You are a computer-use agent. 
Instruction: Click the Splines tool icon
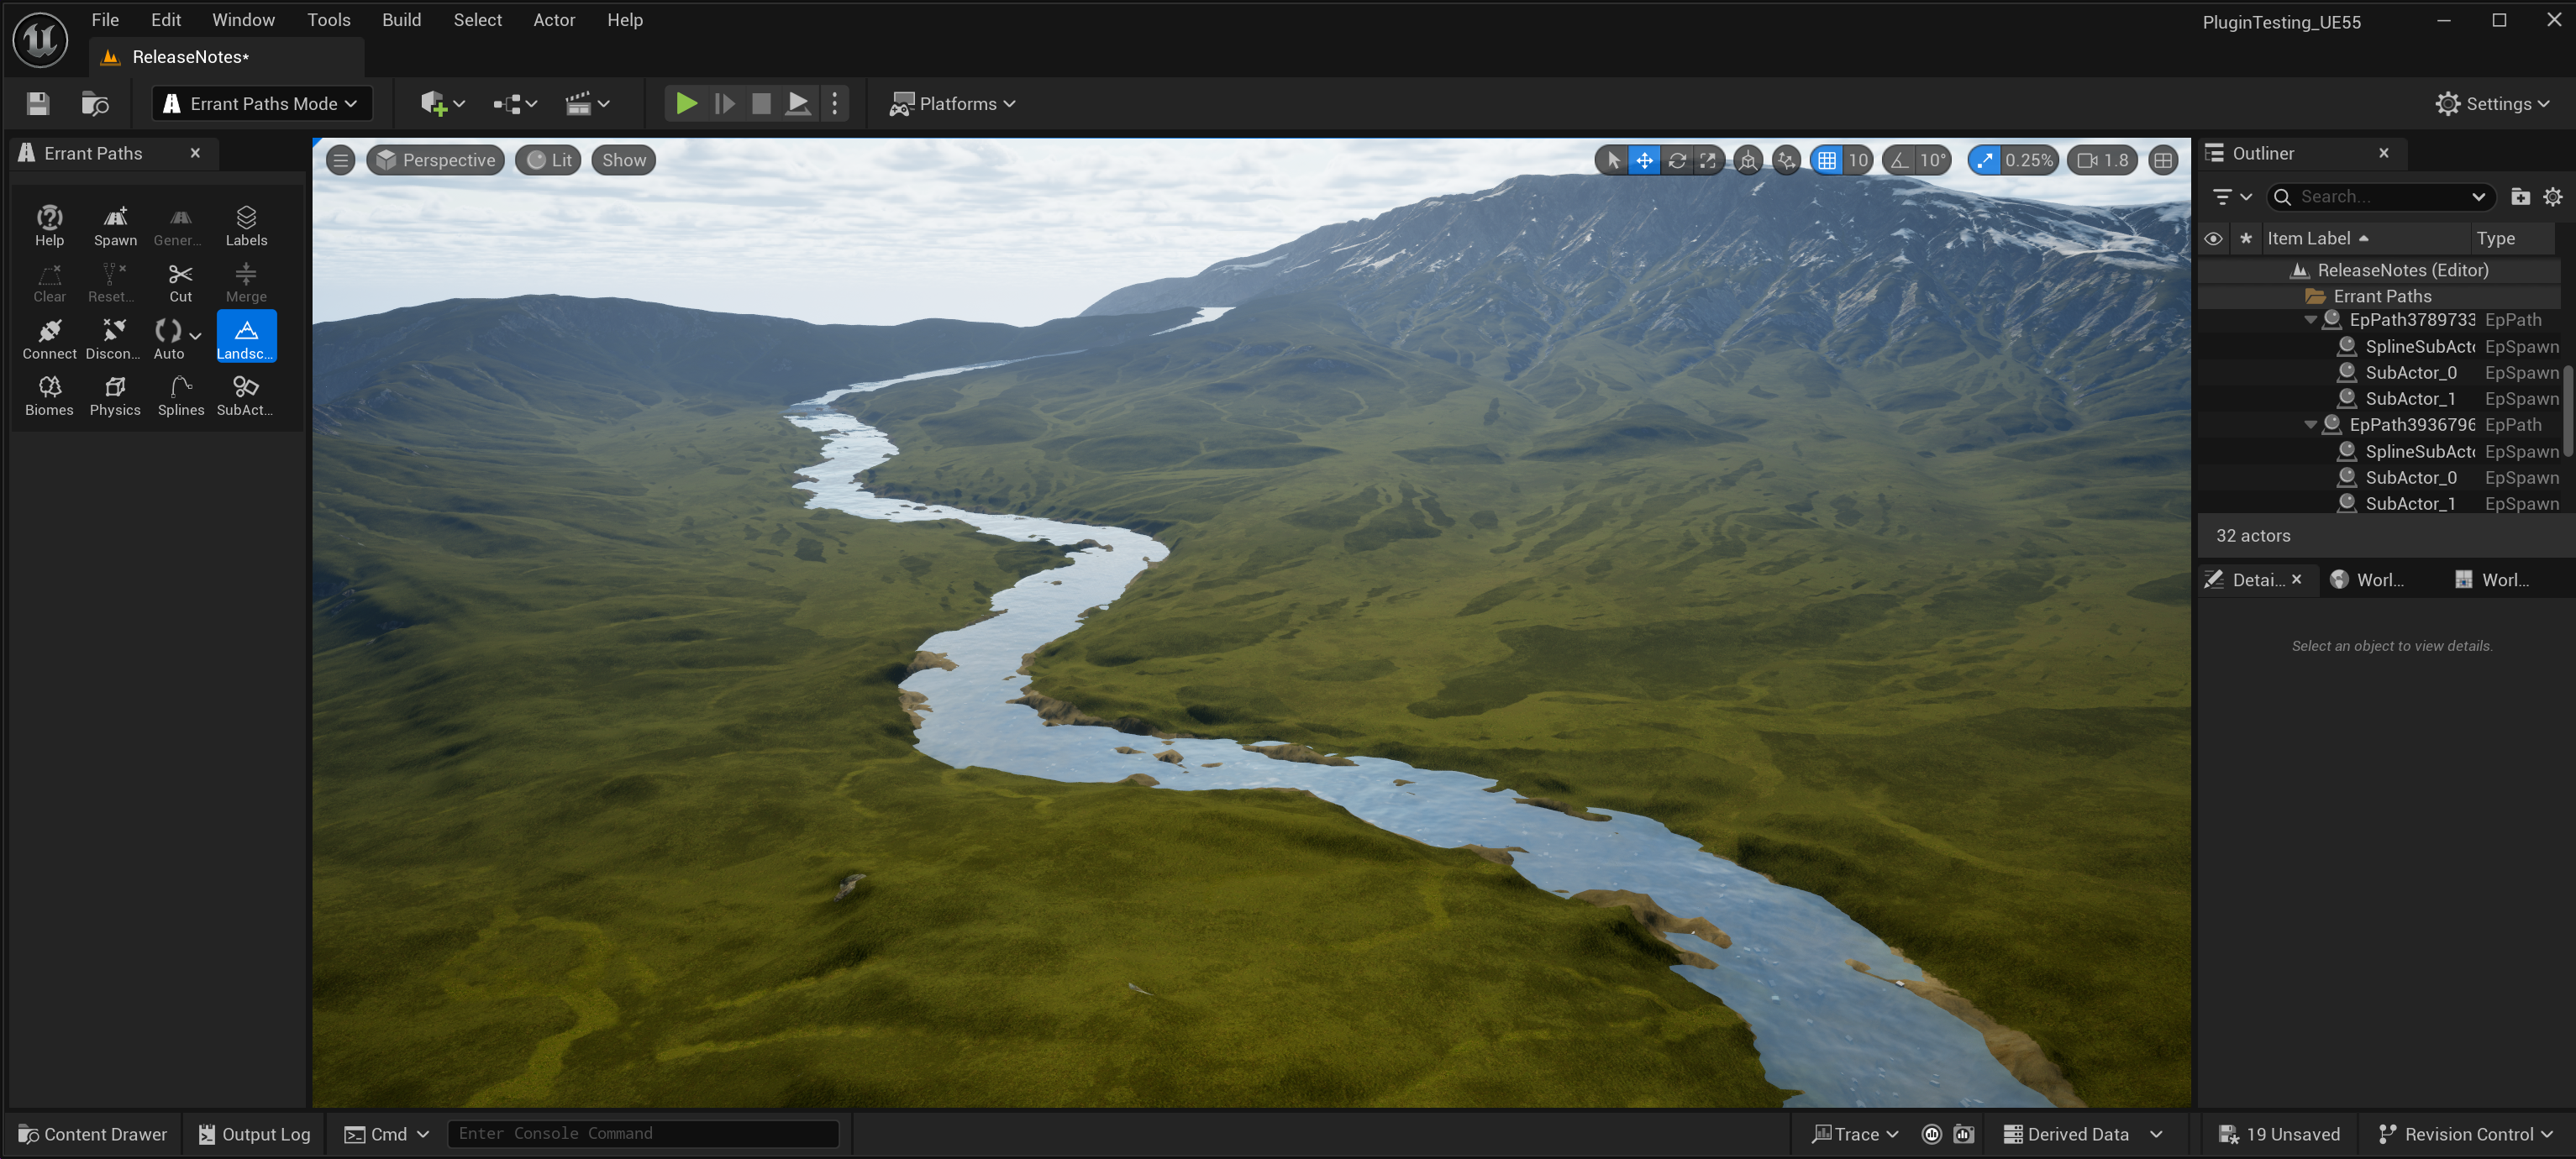(180, 395)
